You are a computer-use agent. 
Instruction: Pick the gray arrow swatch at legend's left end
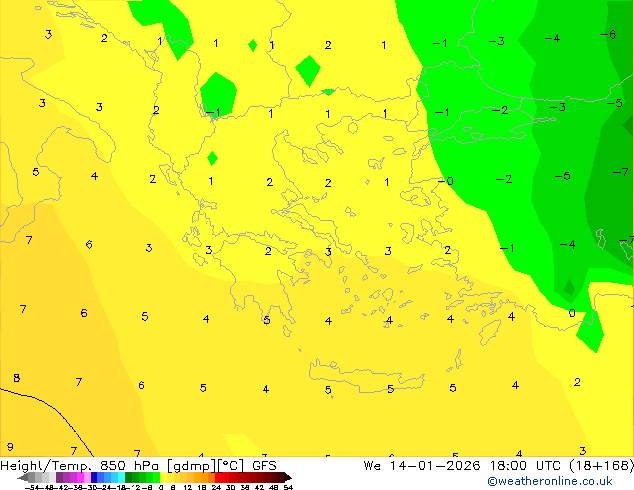(x=23, y=477)
